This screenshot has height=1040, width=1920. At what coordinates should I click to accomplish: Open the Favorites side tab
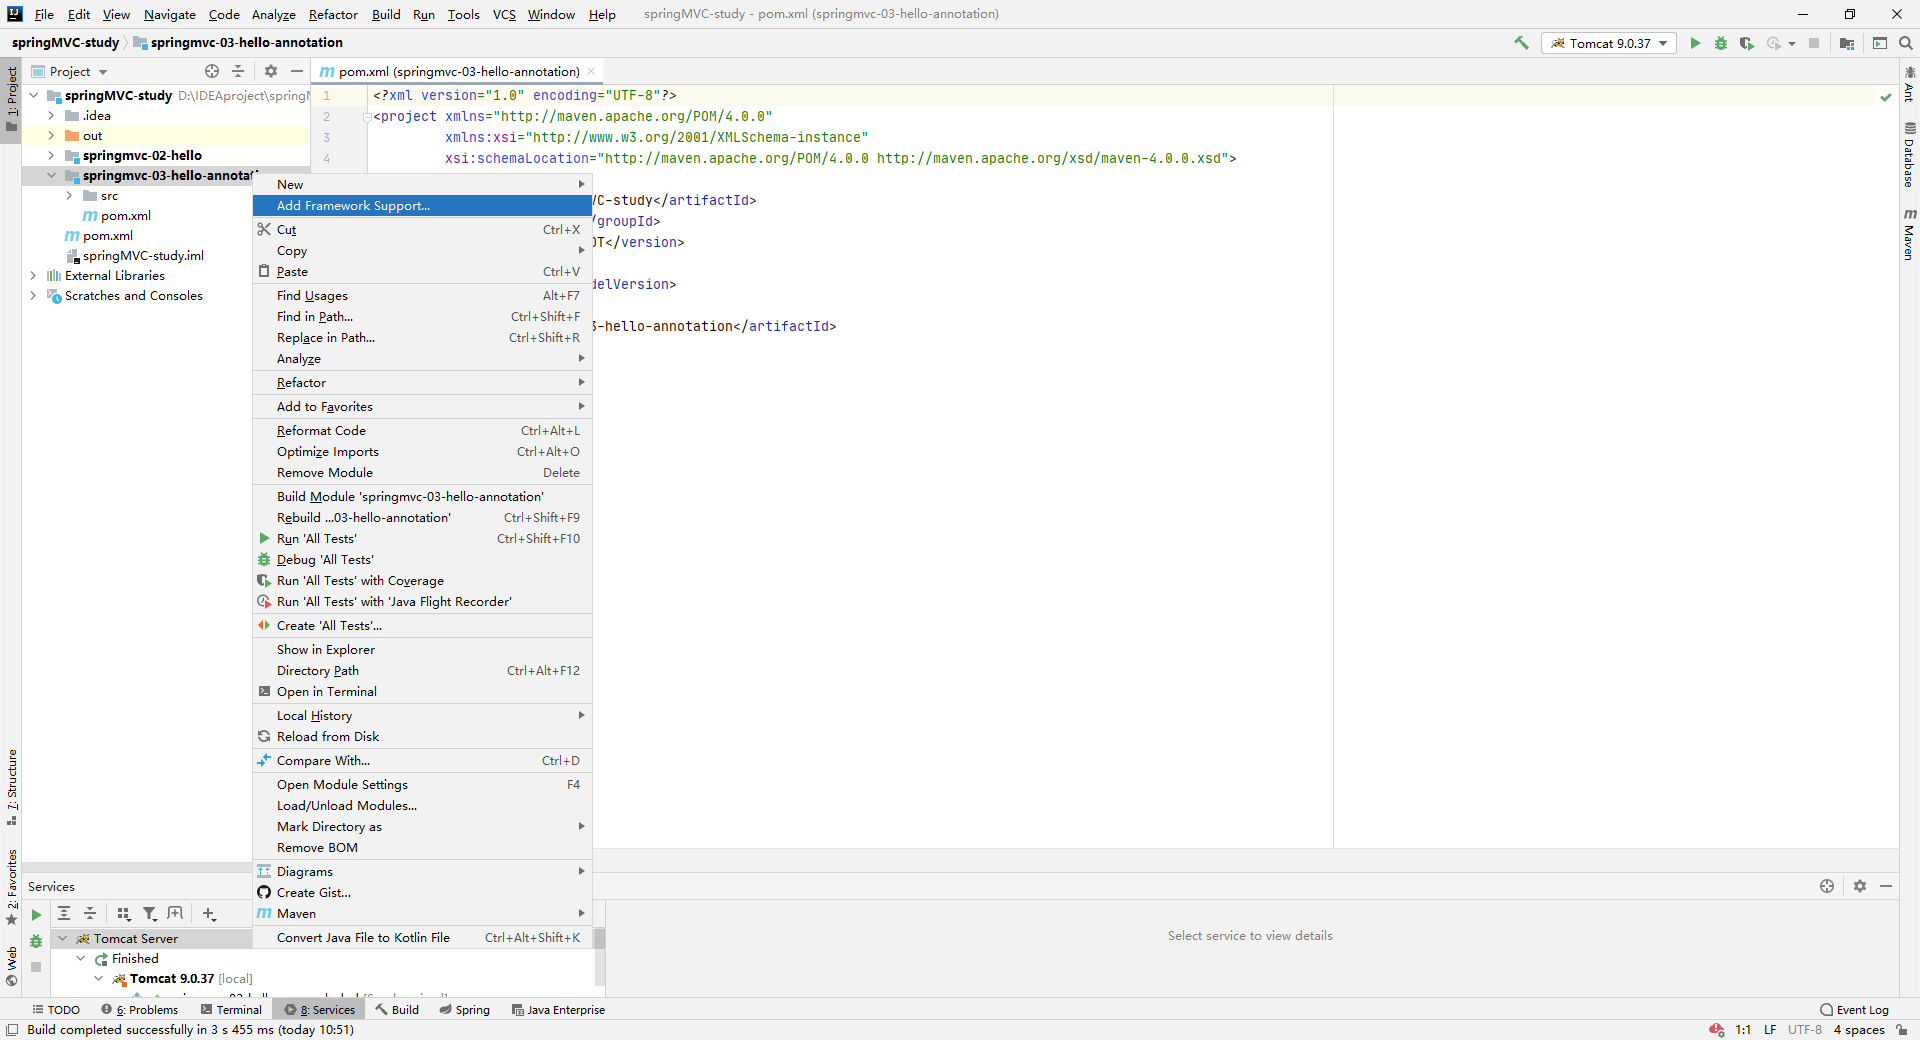(x=12, y=887)
